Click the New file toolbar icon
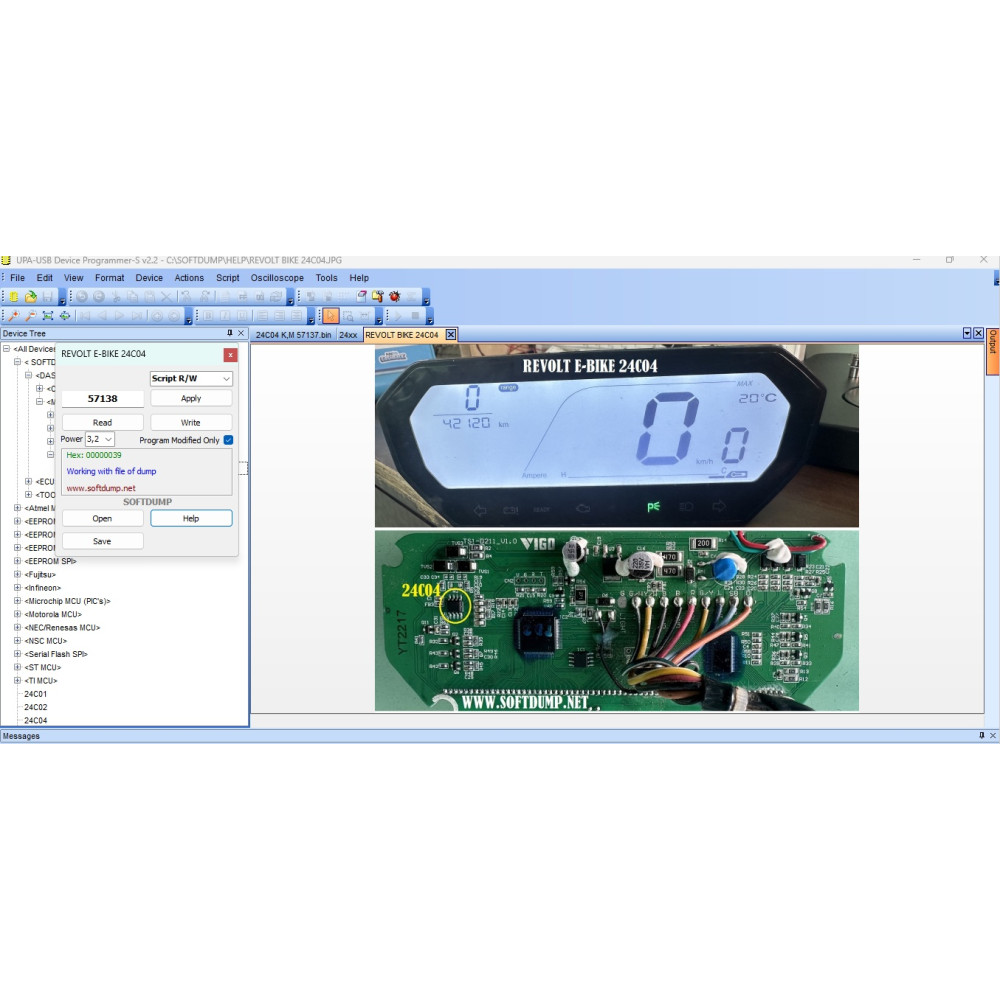Viewport: 1000px width, 1000px height. pos(13,297)
